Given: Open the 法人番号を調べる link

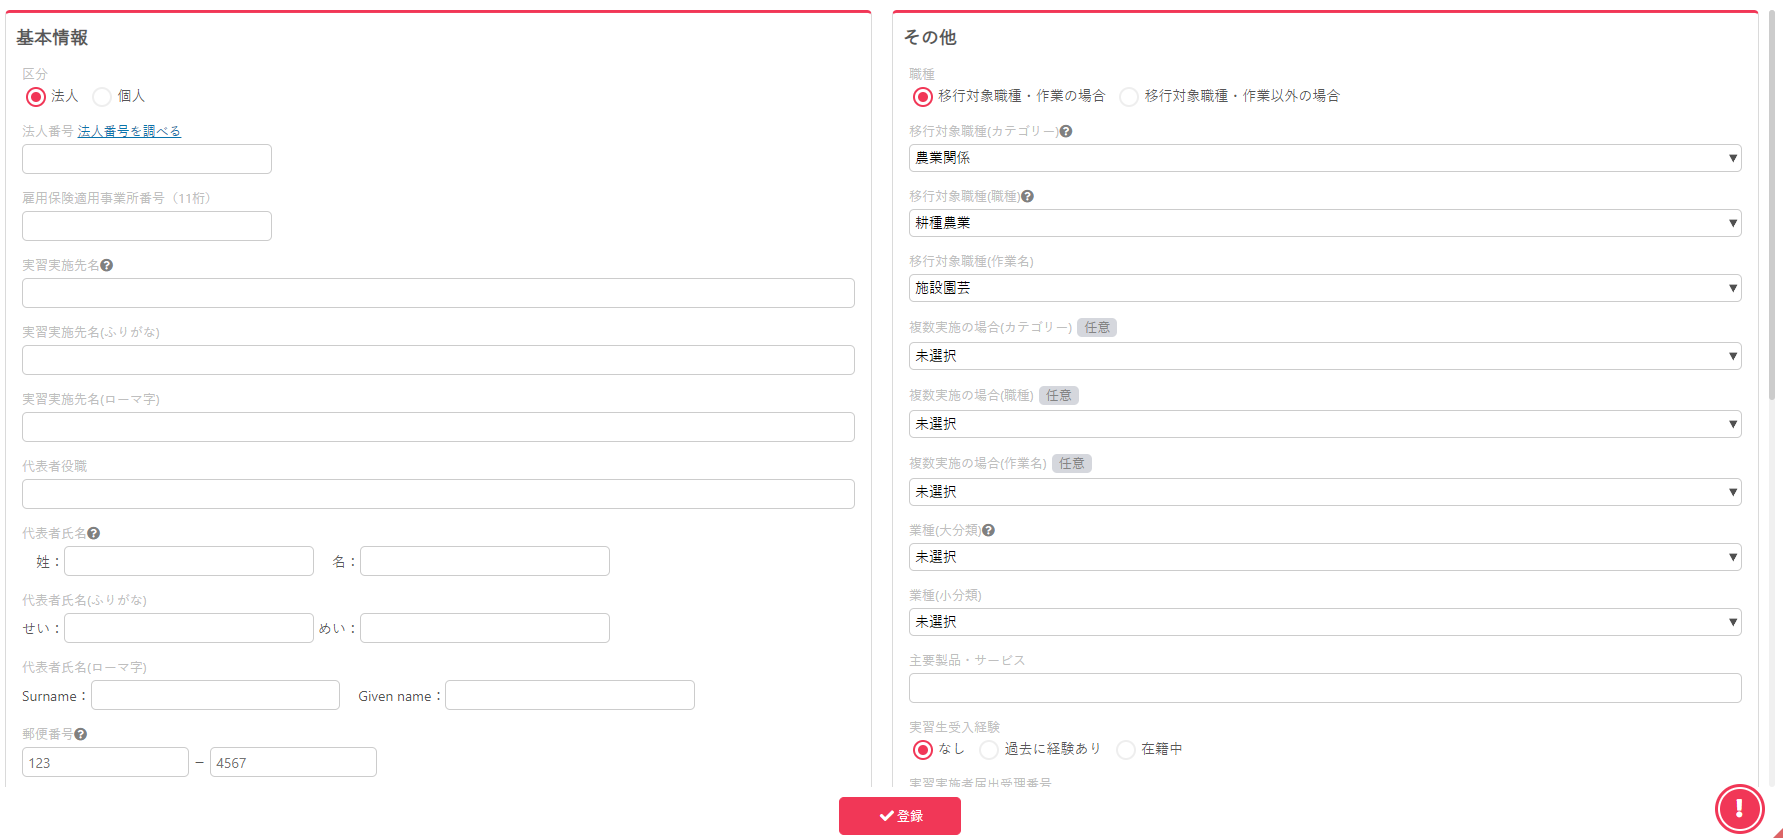Looking at the screenshot, I should pos(129,132).
